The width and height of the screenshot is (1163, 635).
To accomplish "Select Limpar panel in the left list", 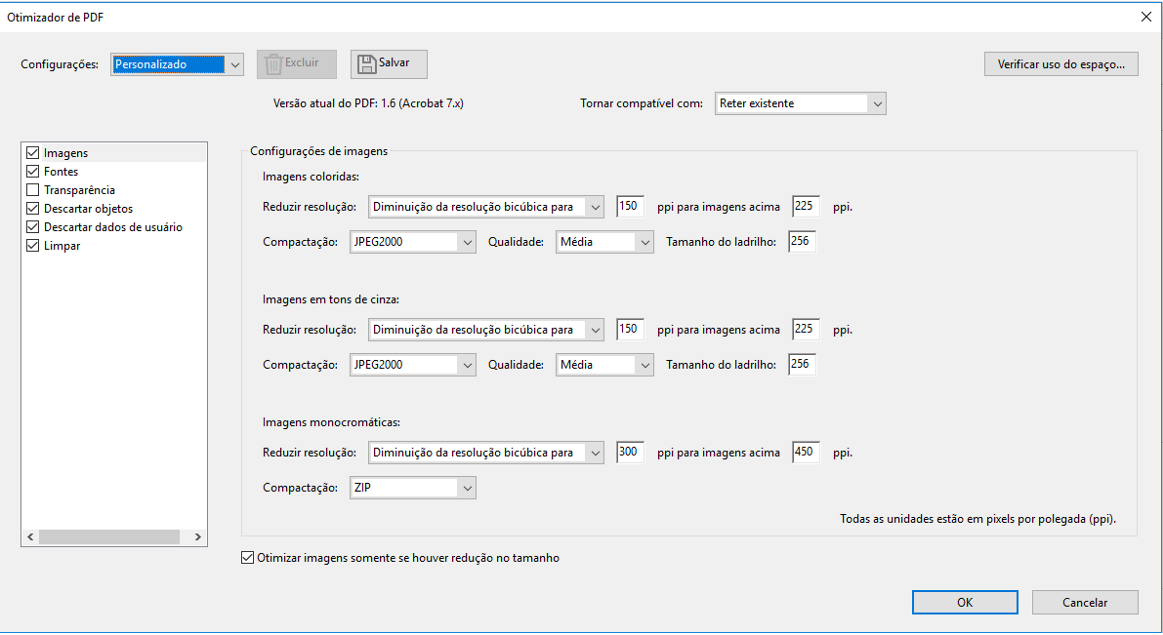I will pos(62,246).
